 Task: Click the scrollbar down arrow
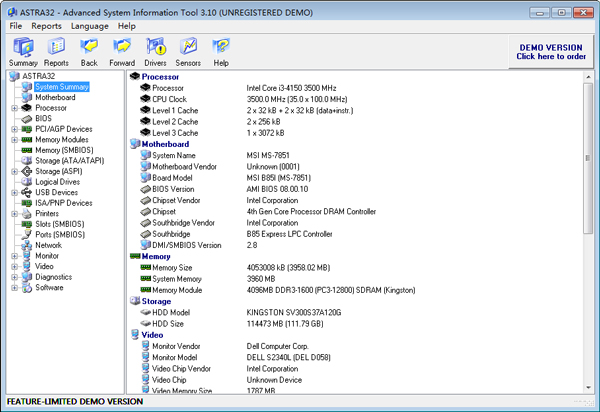(588, 388)
